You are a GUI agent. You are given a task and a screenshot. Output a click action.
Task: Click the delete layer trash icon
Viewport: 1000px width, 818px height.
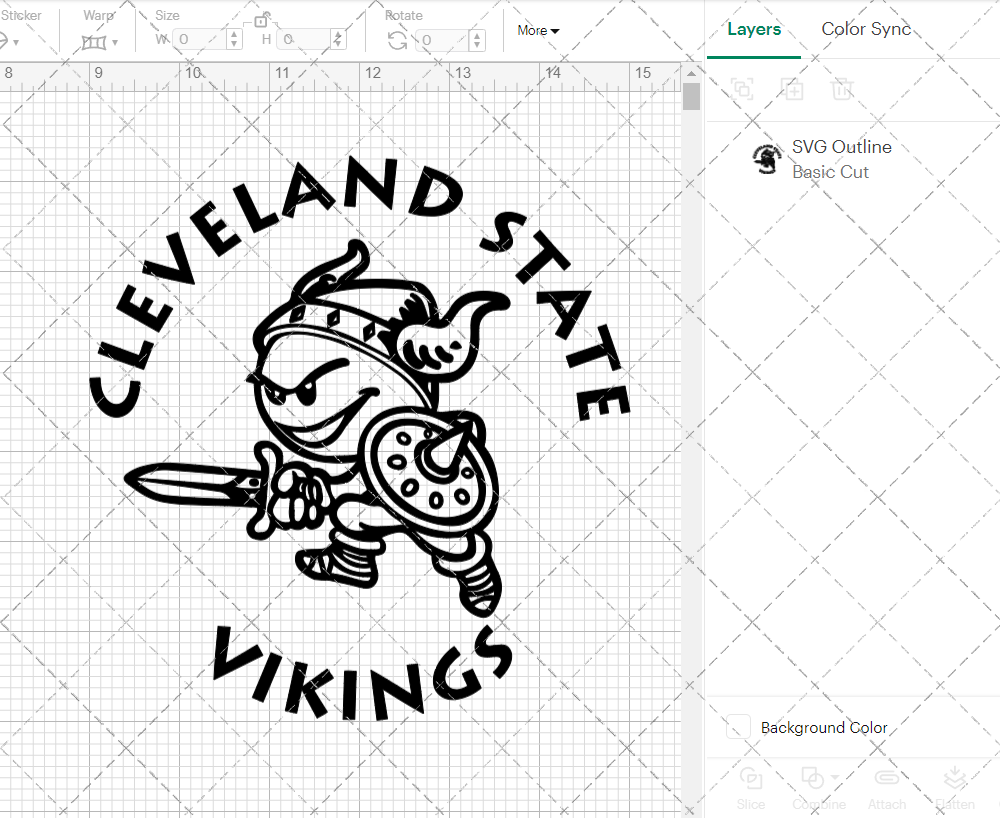[x=843, y=89]
